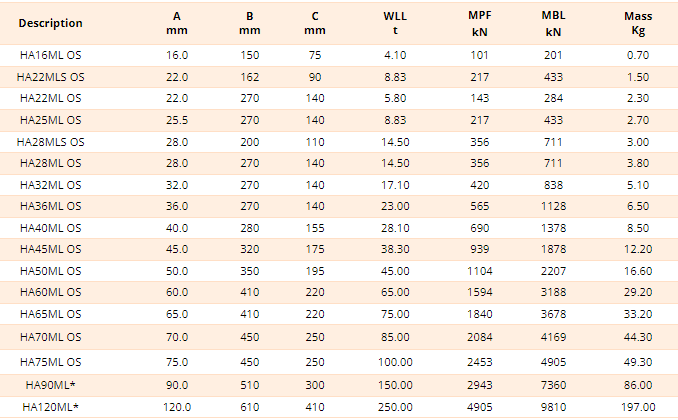
Task: Select the Mass Kg column header
Action: point(638,23)
